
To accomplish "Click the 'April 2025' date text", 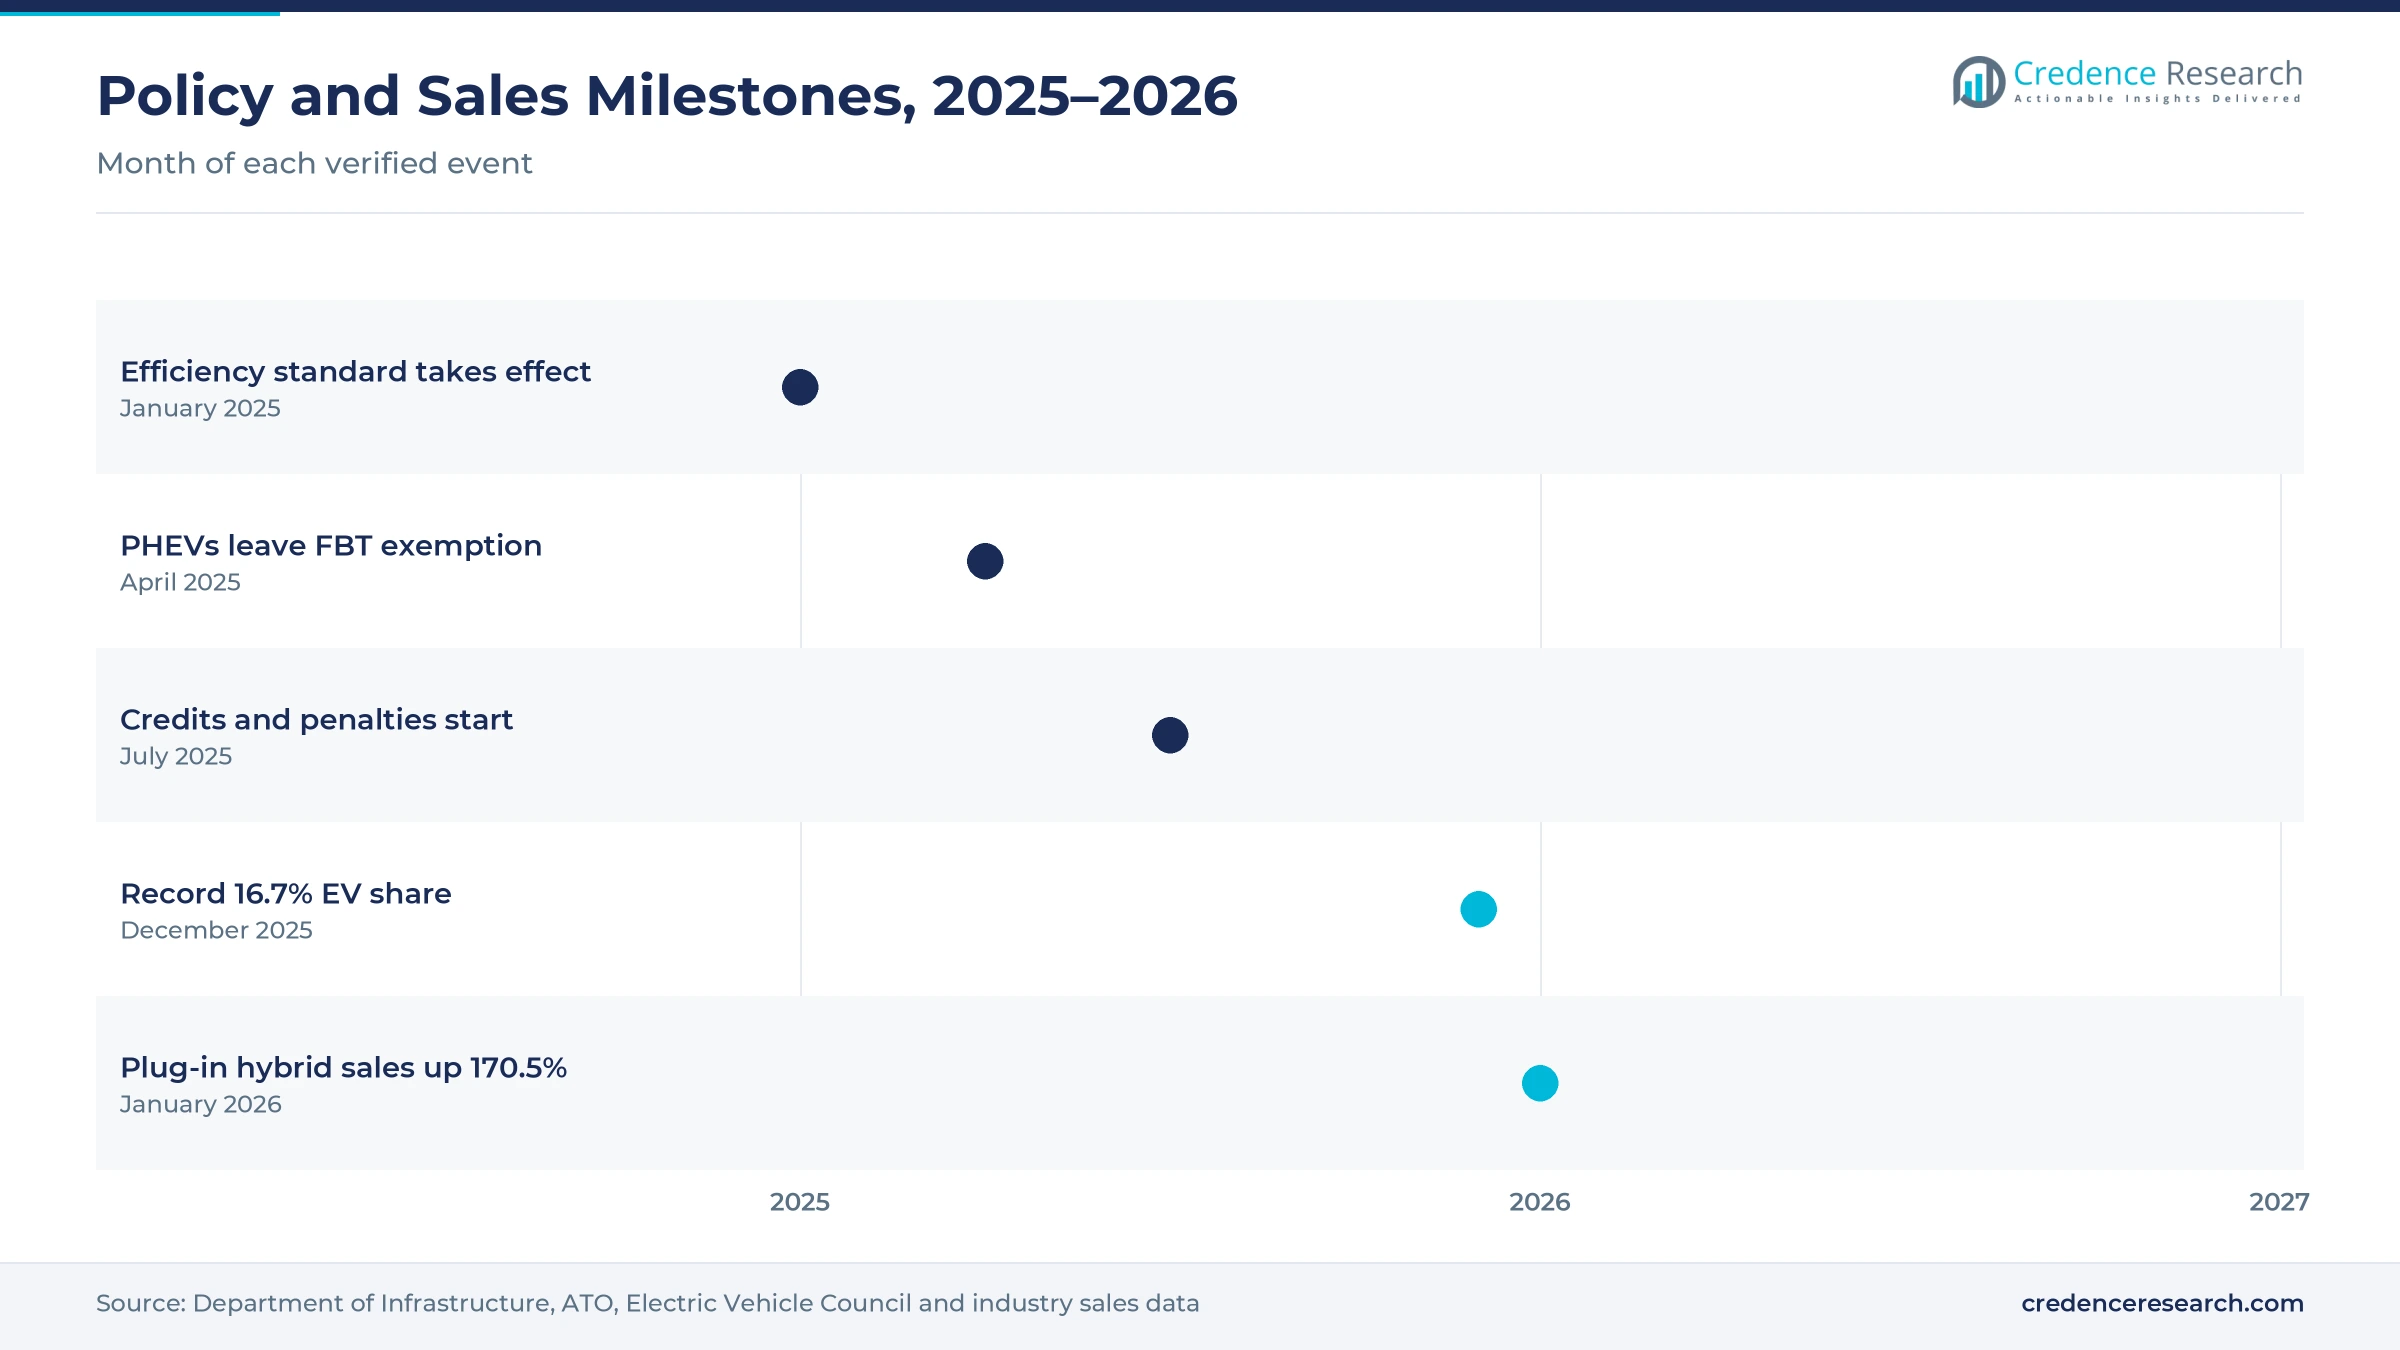I will (x=180, y=583).
